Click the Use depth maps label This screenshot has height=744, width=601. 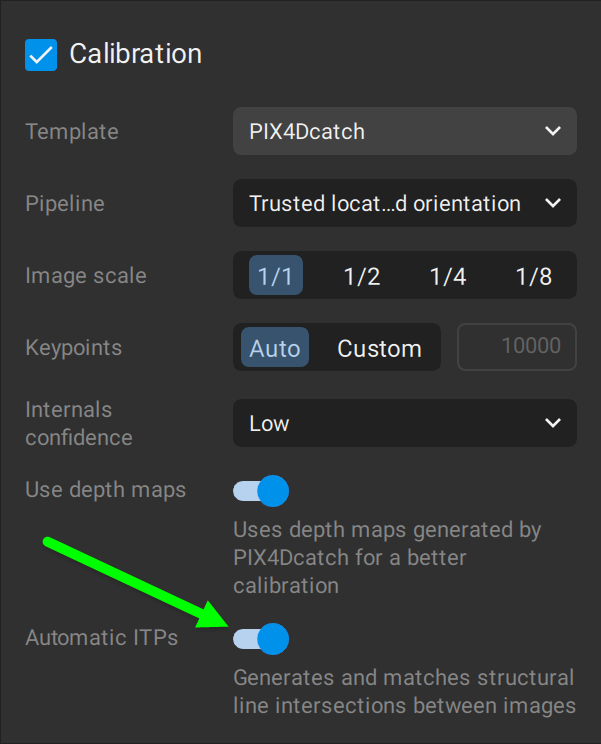(x=105, y=490)
